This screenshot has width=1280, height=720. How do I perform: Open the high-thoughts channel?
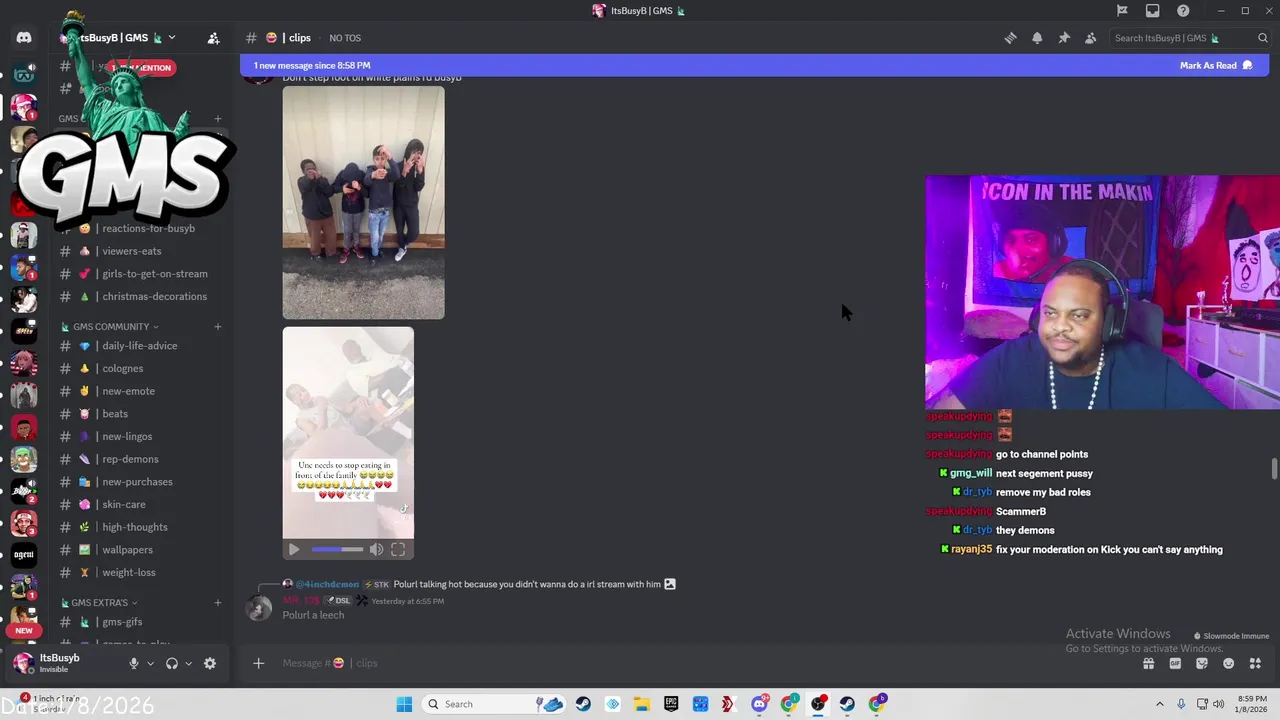tap(140, 527)
